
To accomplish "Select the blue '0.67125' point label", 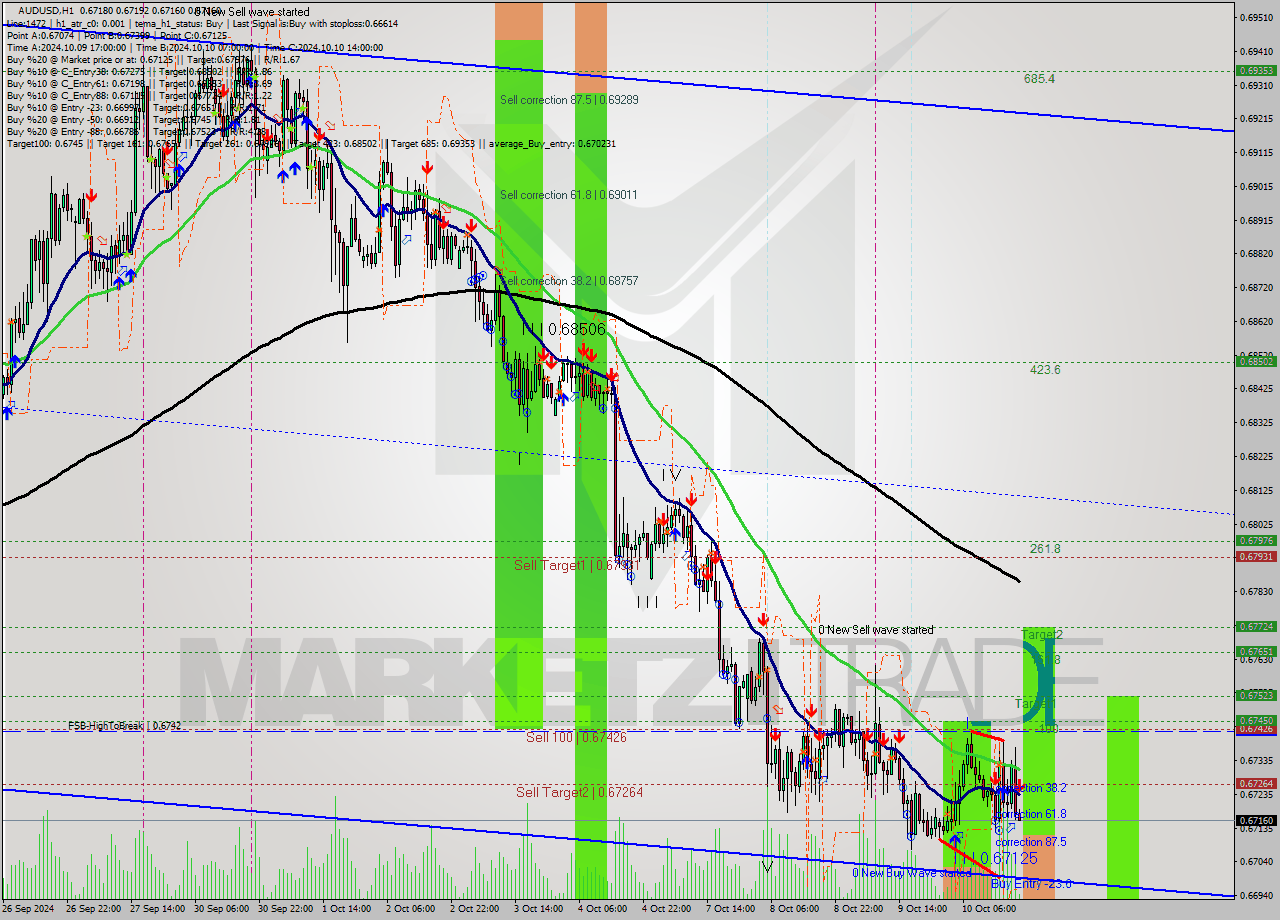I will [1008, 858].
